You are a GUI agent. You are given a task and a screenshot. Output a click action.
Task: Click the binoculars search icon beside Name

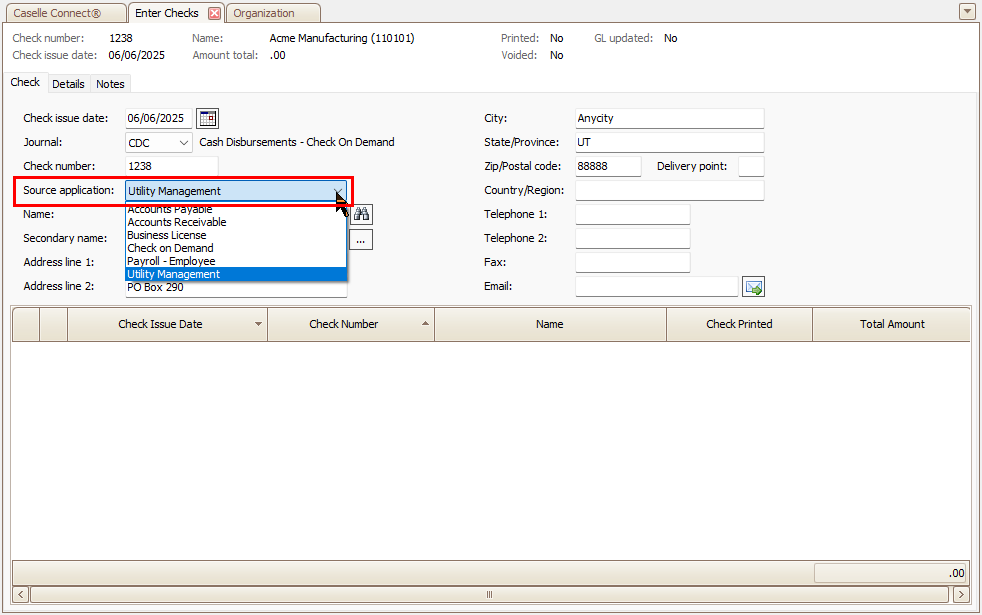pyautogui.click(x=361, y=214)
